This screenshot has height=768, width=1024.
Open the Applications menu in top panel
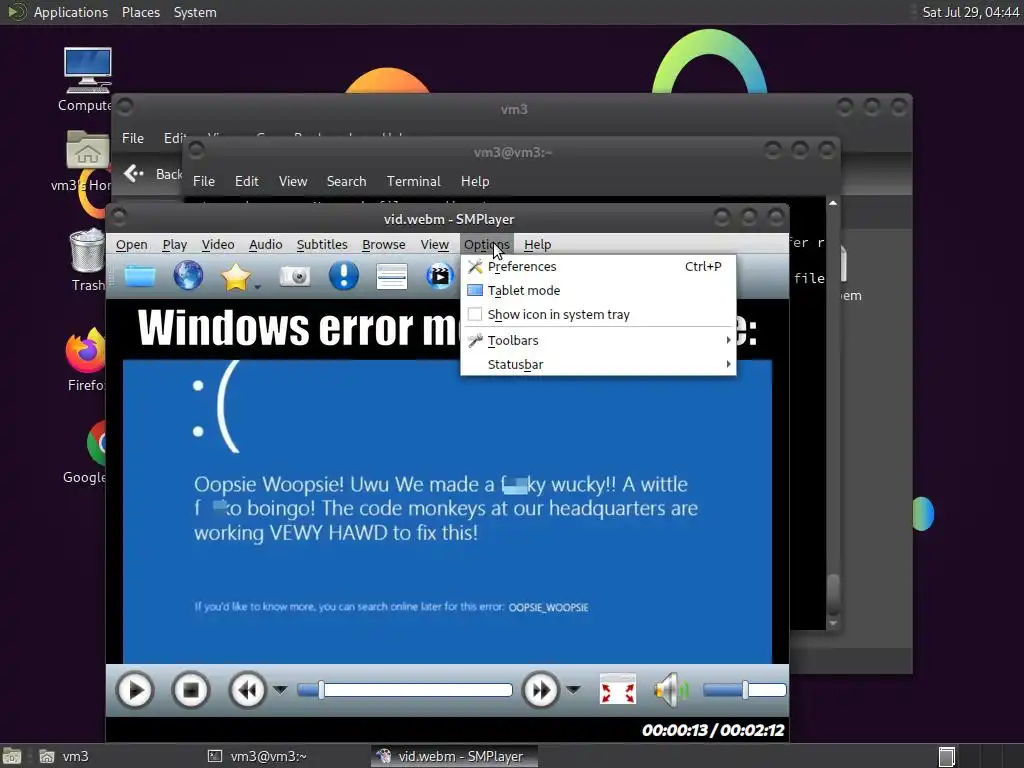(71, 12)
